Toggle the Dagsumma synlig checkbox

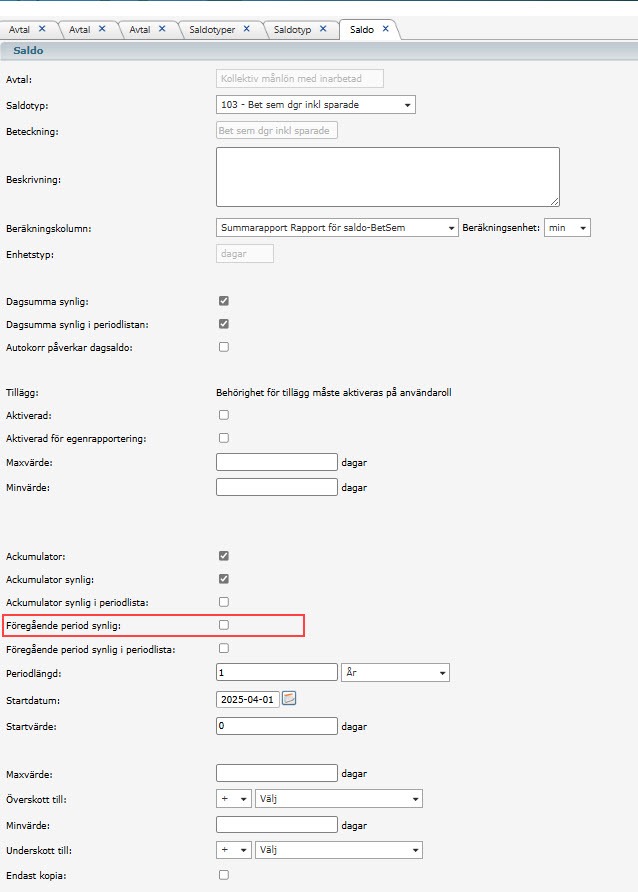(x=224, y=301)
